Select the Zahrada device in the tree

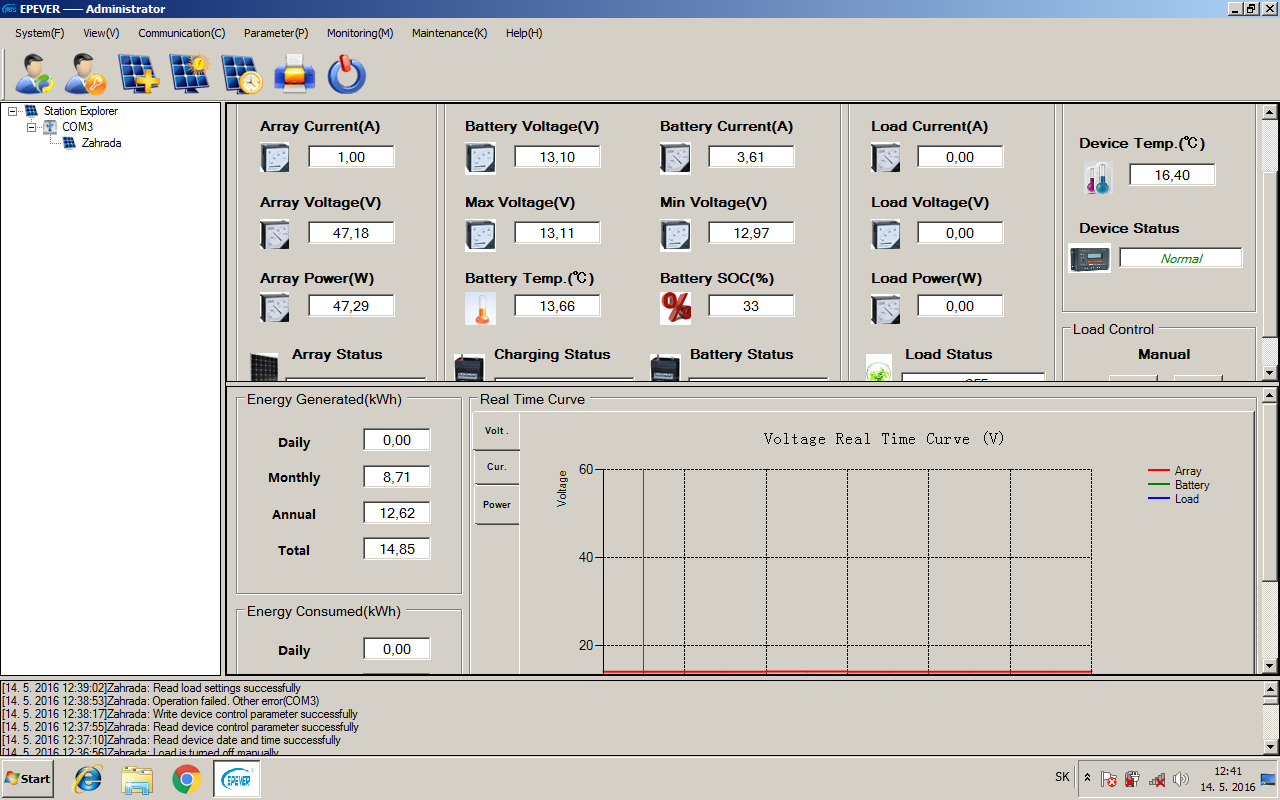101,143
